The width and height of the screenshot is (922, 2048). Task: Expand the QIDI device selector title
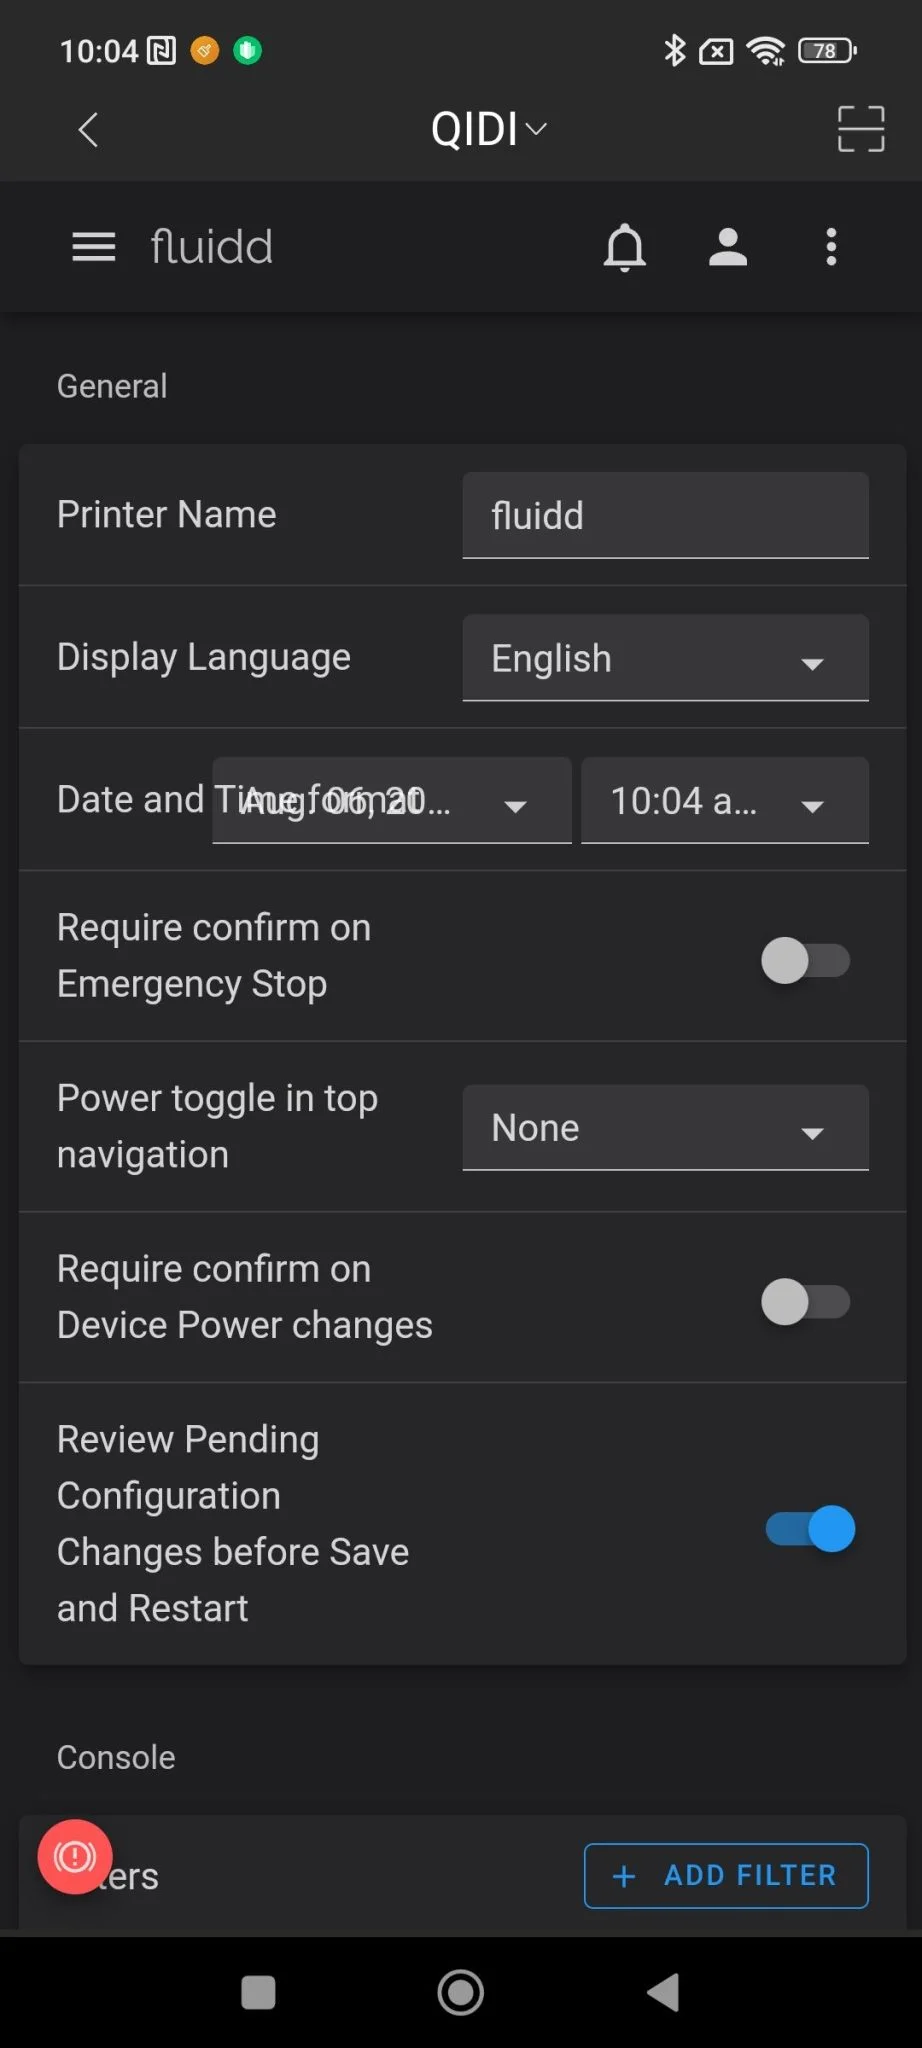pos(488,130)
